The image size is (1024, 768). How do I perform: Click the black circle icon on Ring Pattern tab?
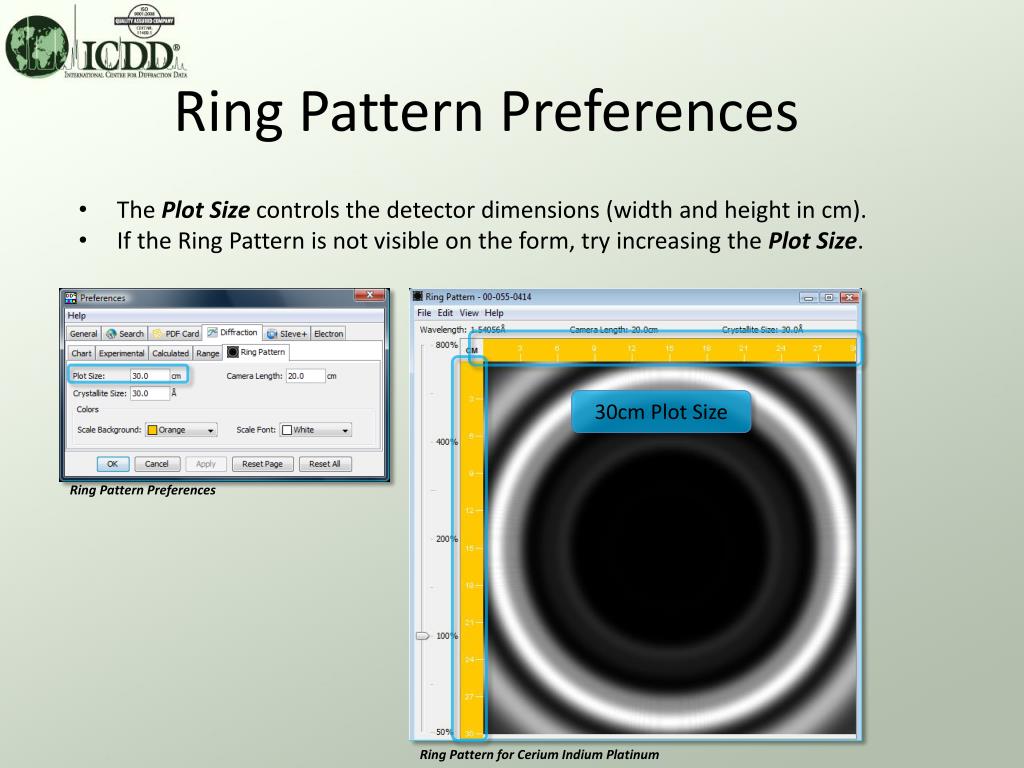click(232, 352)
